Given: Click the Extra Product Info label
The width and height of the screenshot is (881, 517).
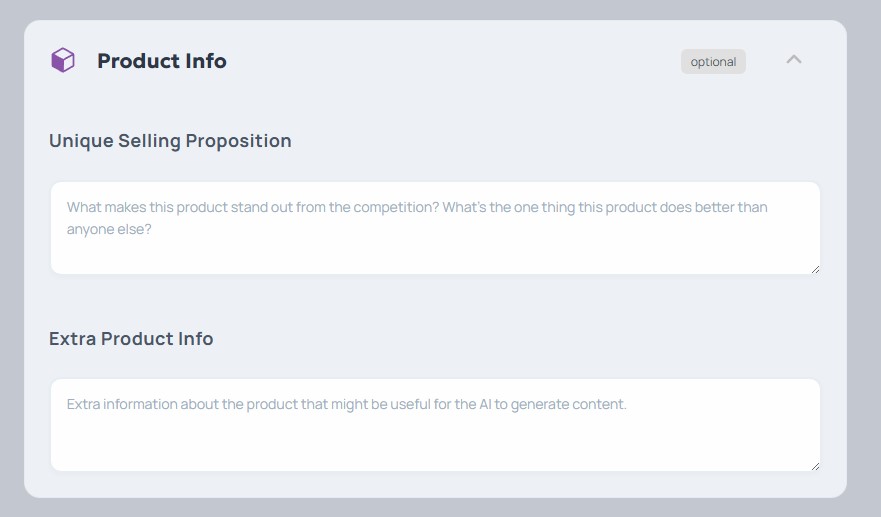Looking at the screenshot, I should (x=131, y=339).
